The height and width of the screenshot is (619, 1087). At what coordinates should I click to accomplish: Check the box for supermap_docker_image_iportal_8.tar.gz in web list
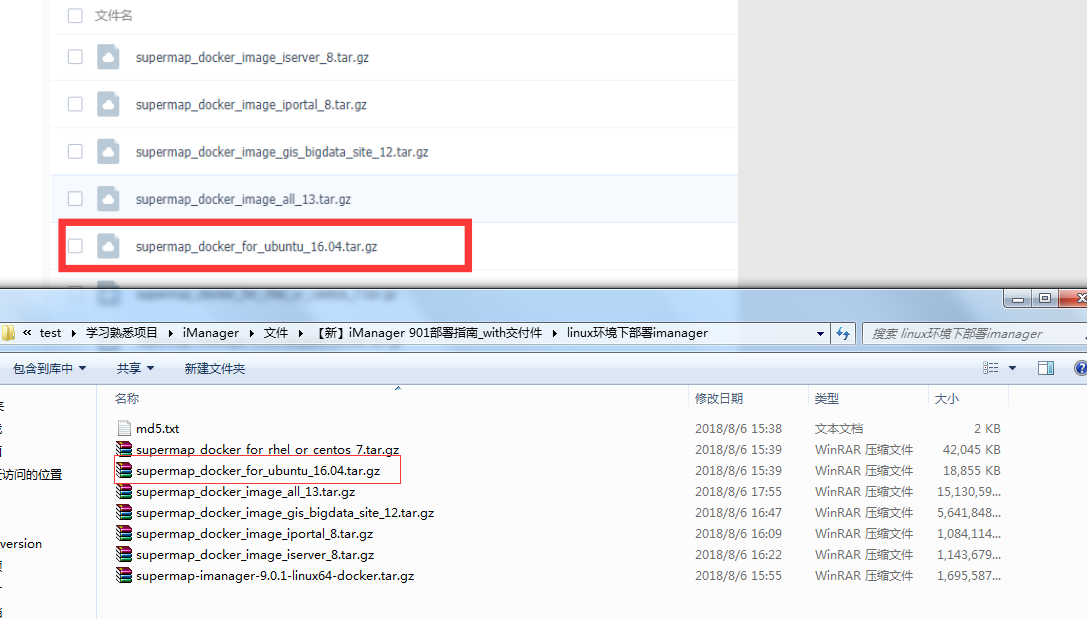[75, 104]
